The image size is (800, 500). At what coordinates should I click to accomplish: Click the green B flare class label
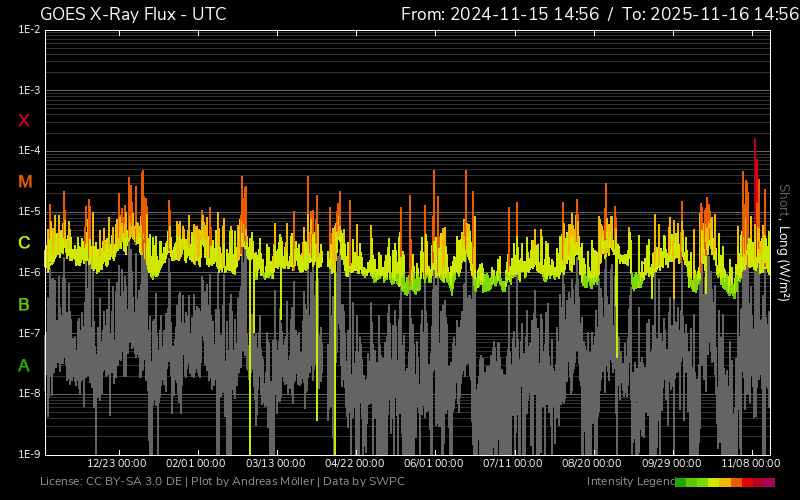pos(24,304)
